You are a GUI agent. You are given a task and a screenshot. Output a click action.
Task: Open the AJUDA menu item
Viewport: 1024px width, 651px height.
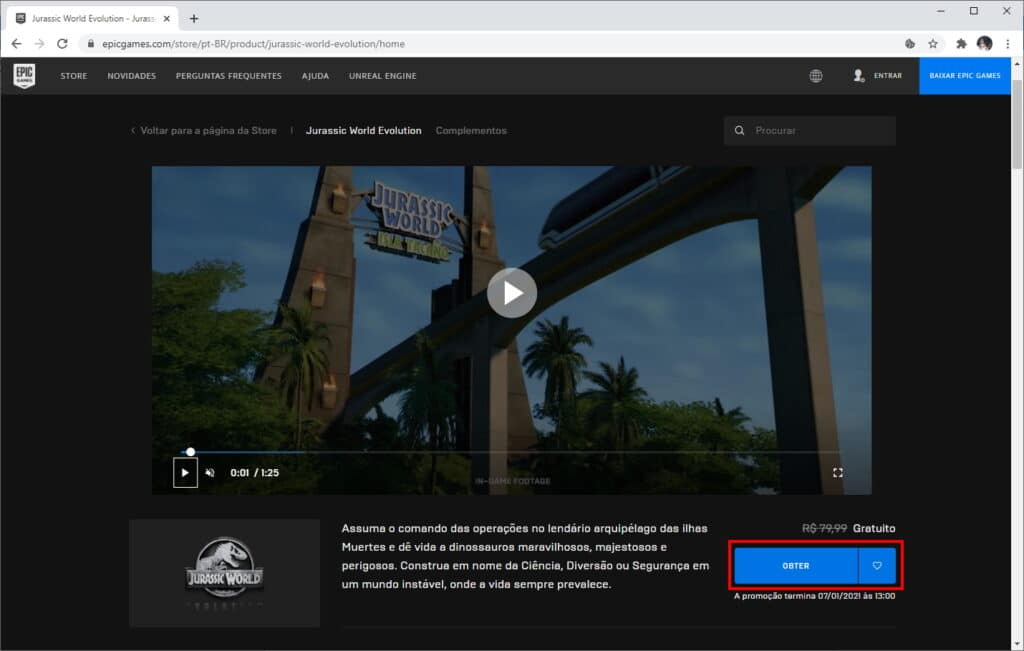point(315,76)
